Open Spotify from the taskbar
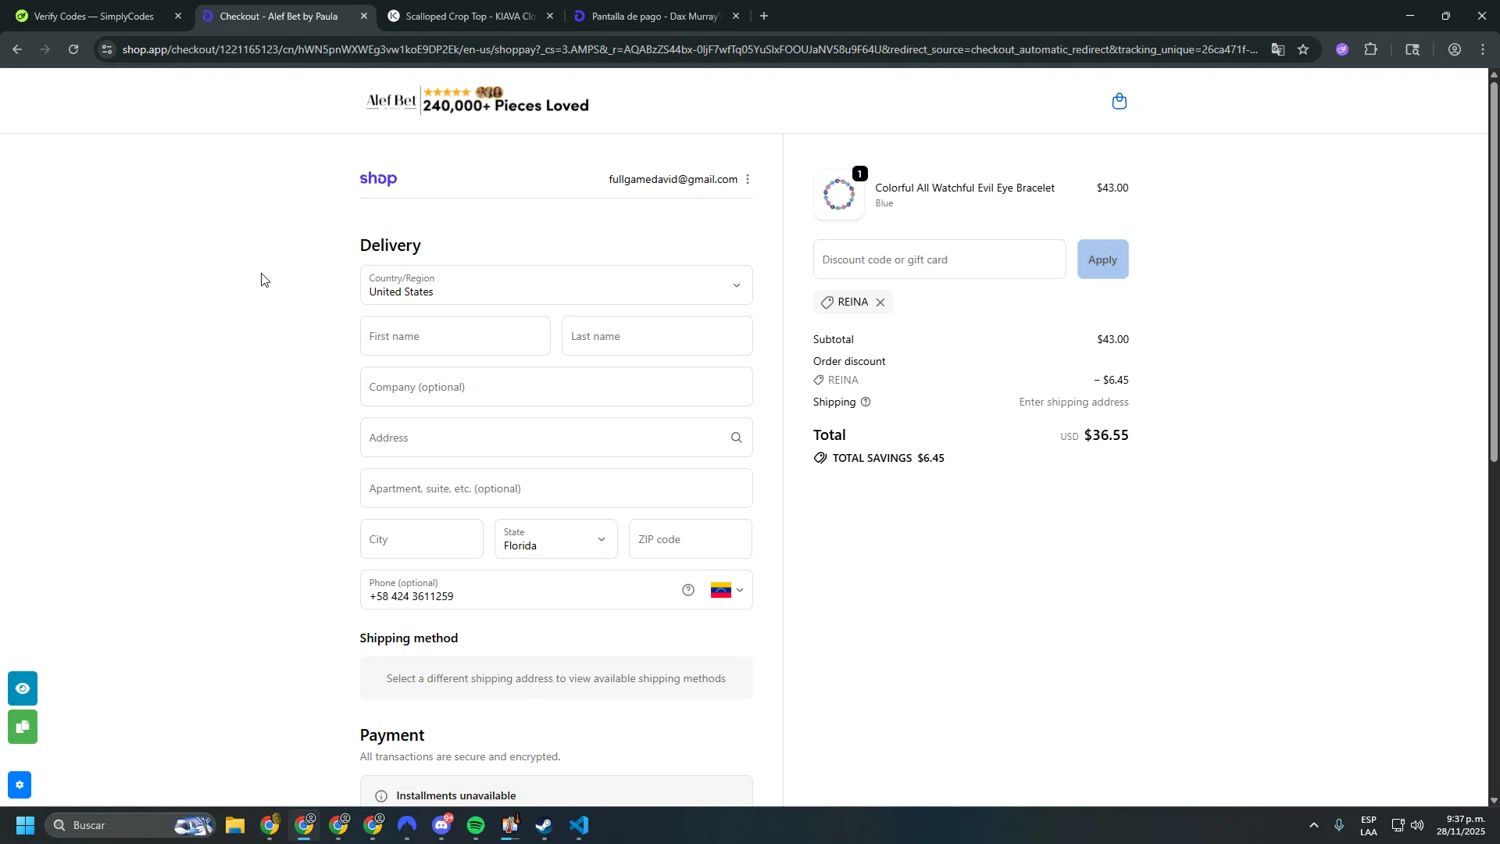 [476, 826]
